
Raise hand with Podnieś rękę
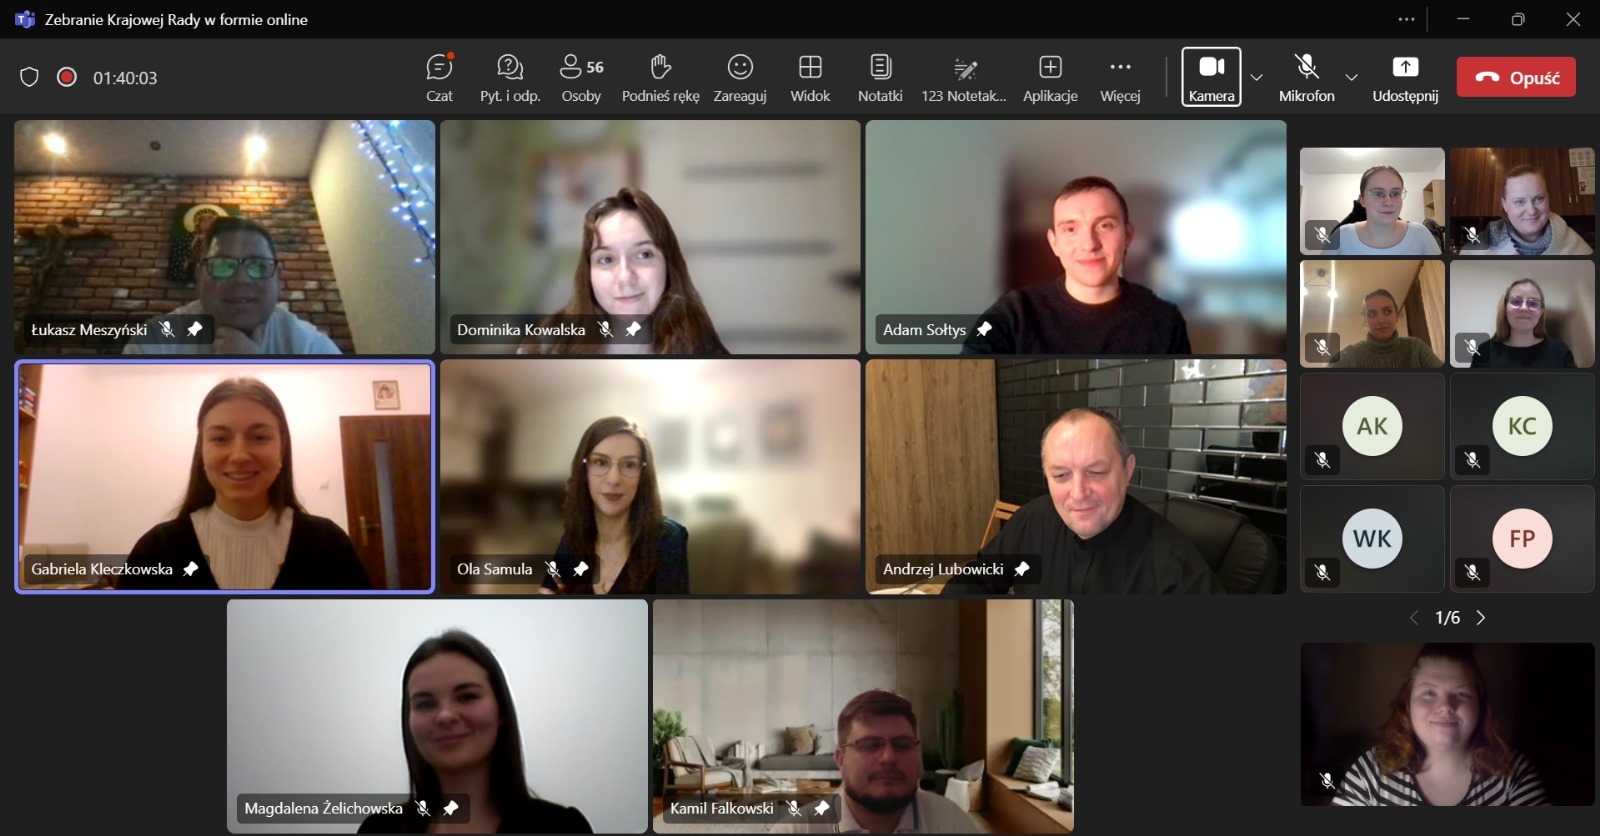660,78
